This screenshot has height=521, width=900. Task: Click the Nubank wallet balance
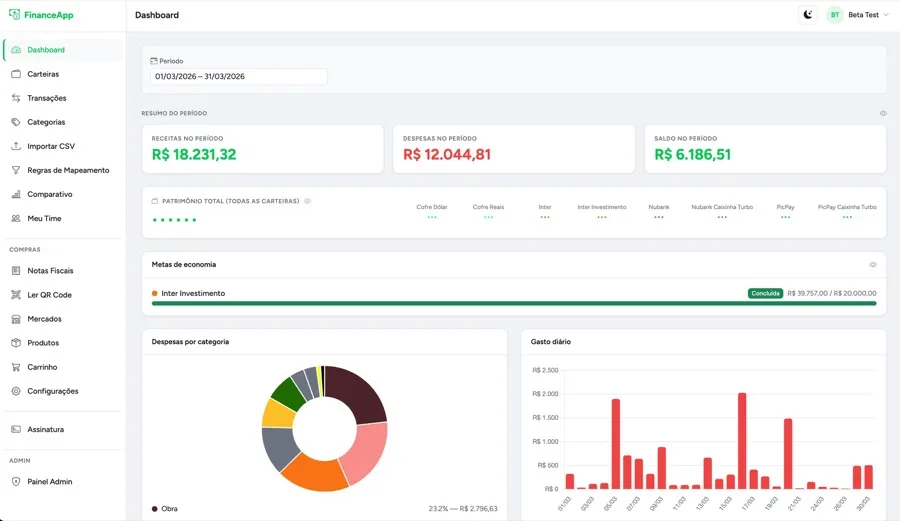659,217
